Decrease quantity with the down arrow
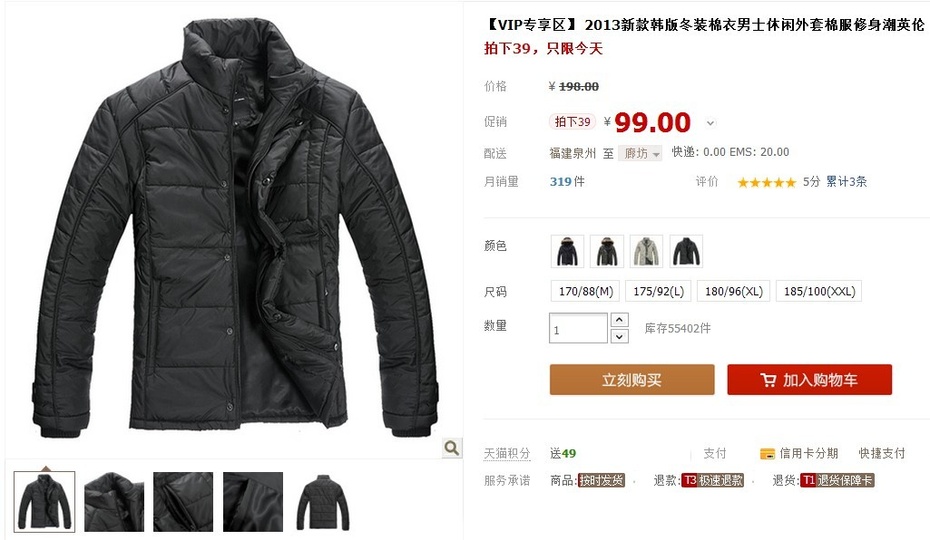This screenshot has height=540, width=930. click(x=619, y=336)
